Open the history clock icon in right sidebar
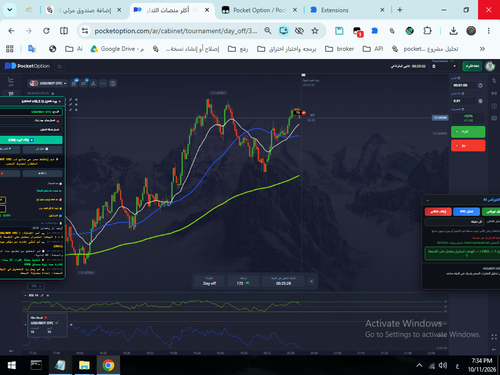500x375 pixels. (494, 106)
